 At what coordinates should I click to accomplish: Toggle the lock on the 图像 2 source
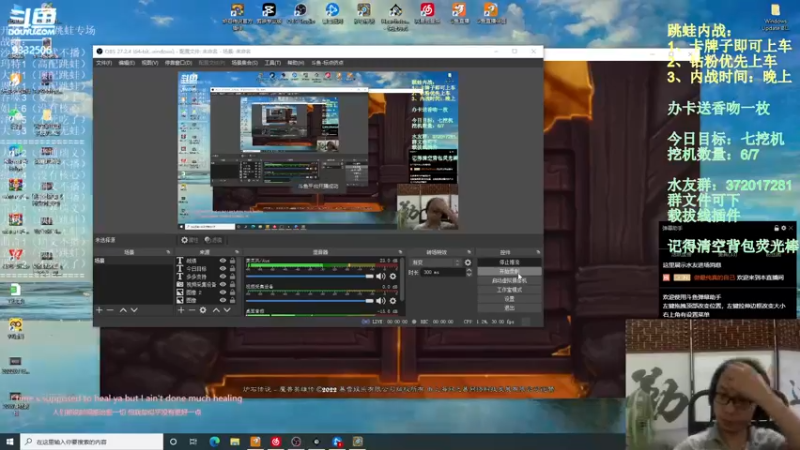233,292
